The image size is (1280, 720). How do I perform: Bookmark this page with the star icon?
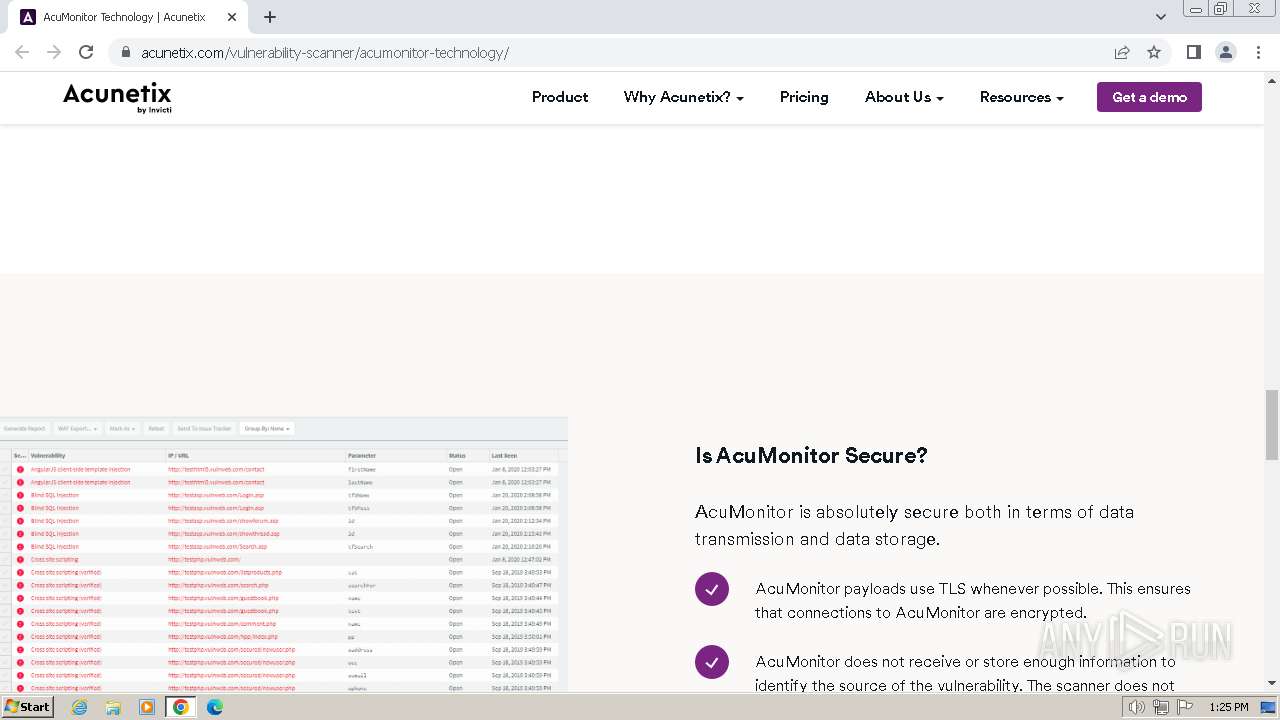click(1154, 52)
